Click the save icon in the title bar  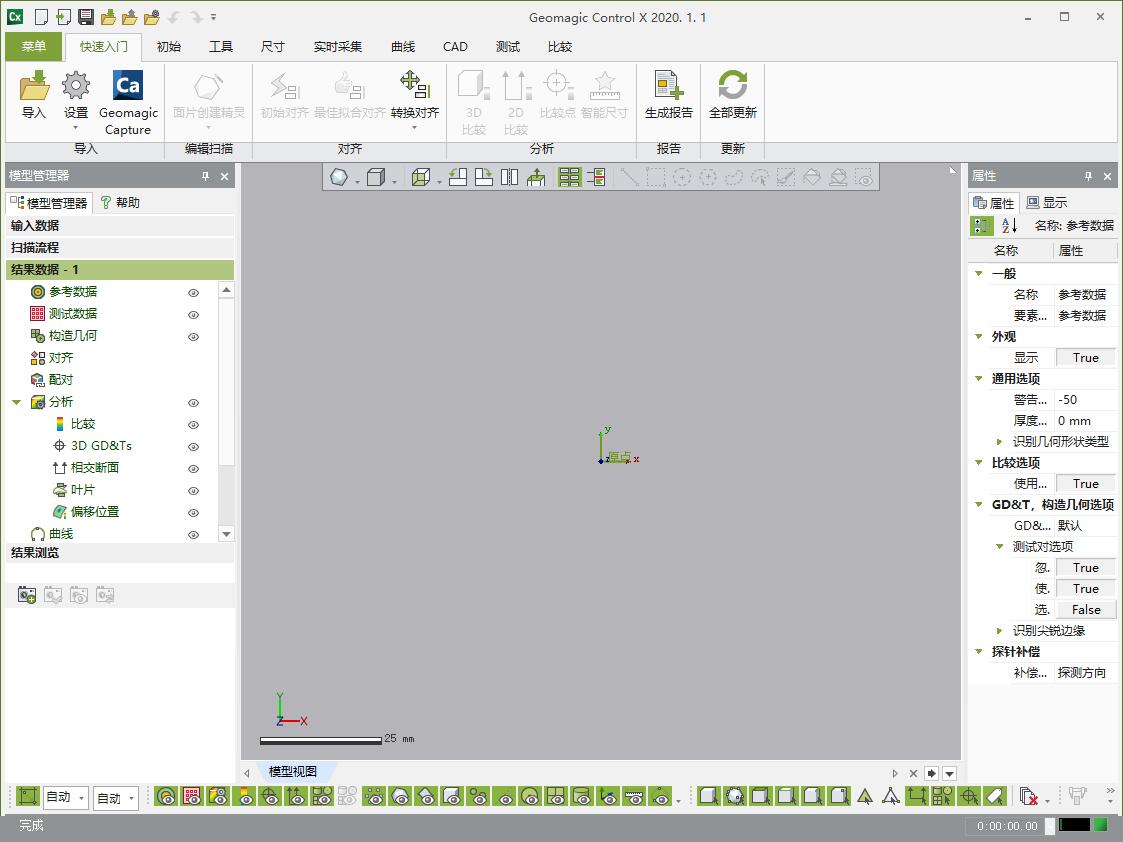point(86,16)
